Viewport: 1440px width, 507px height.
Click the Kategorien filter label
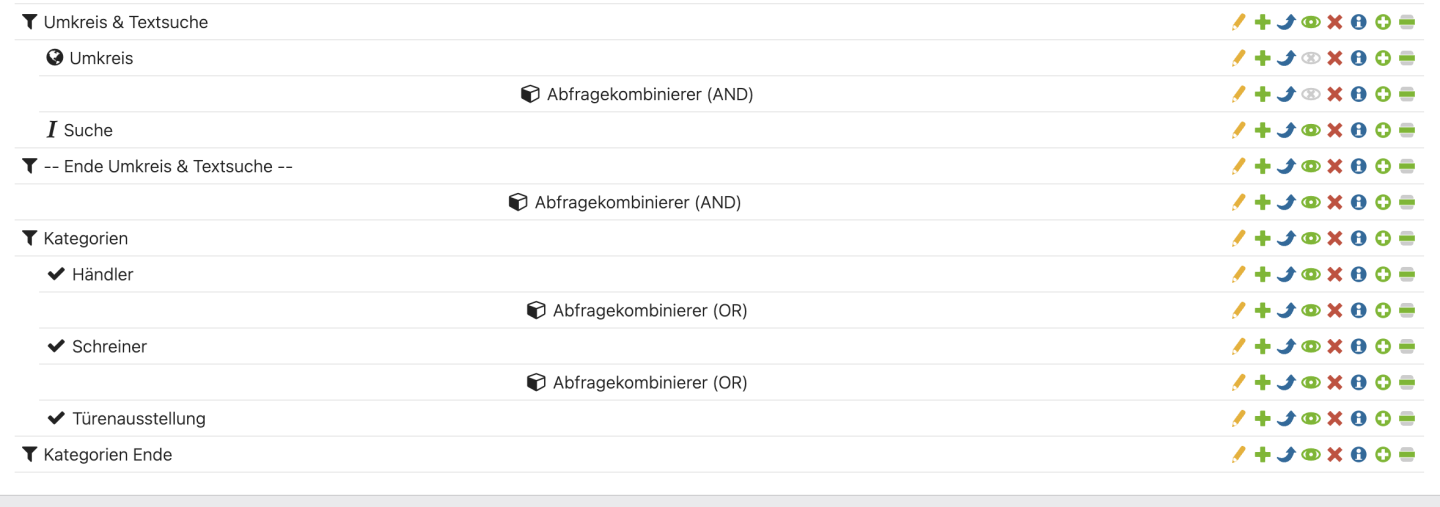pos(85,238)
